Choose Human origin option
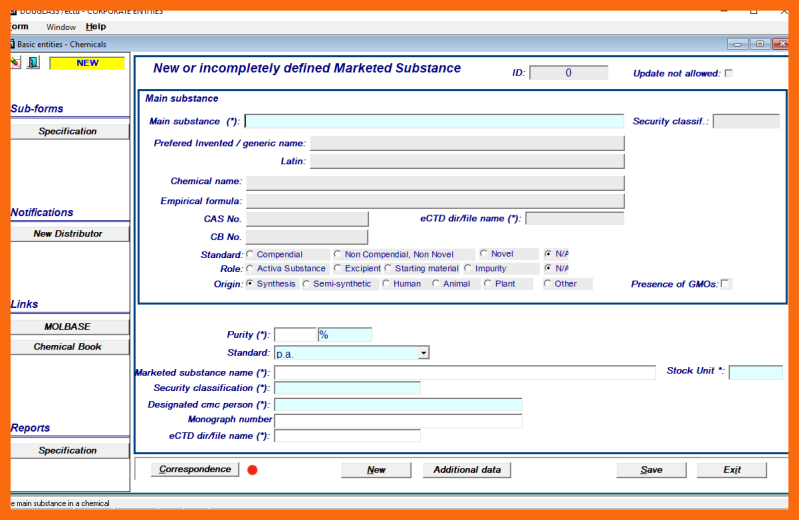The width and height of the screenshot is (799, 520). point(386,283)
